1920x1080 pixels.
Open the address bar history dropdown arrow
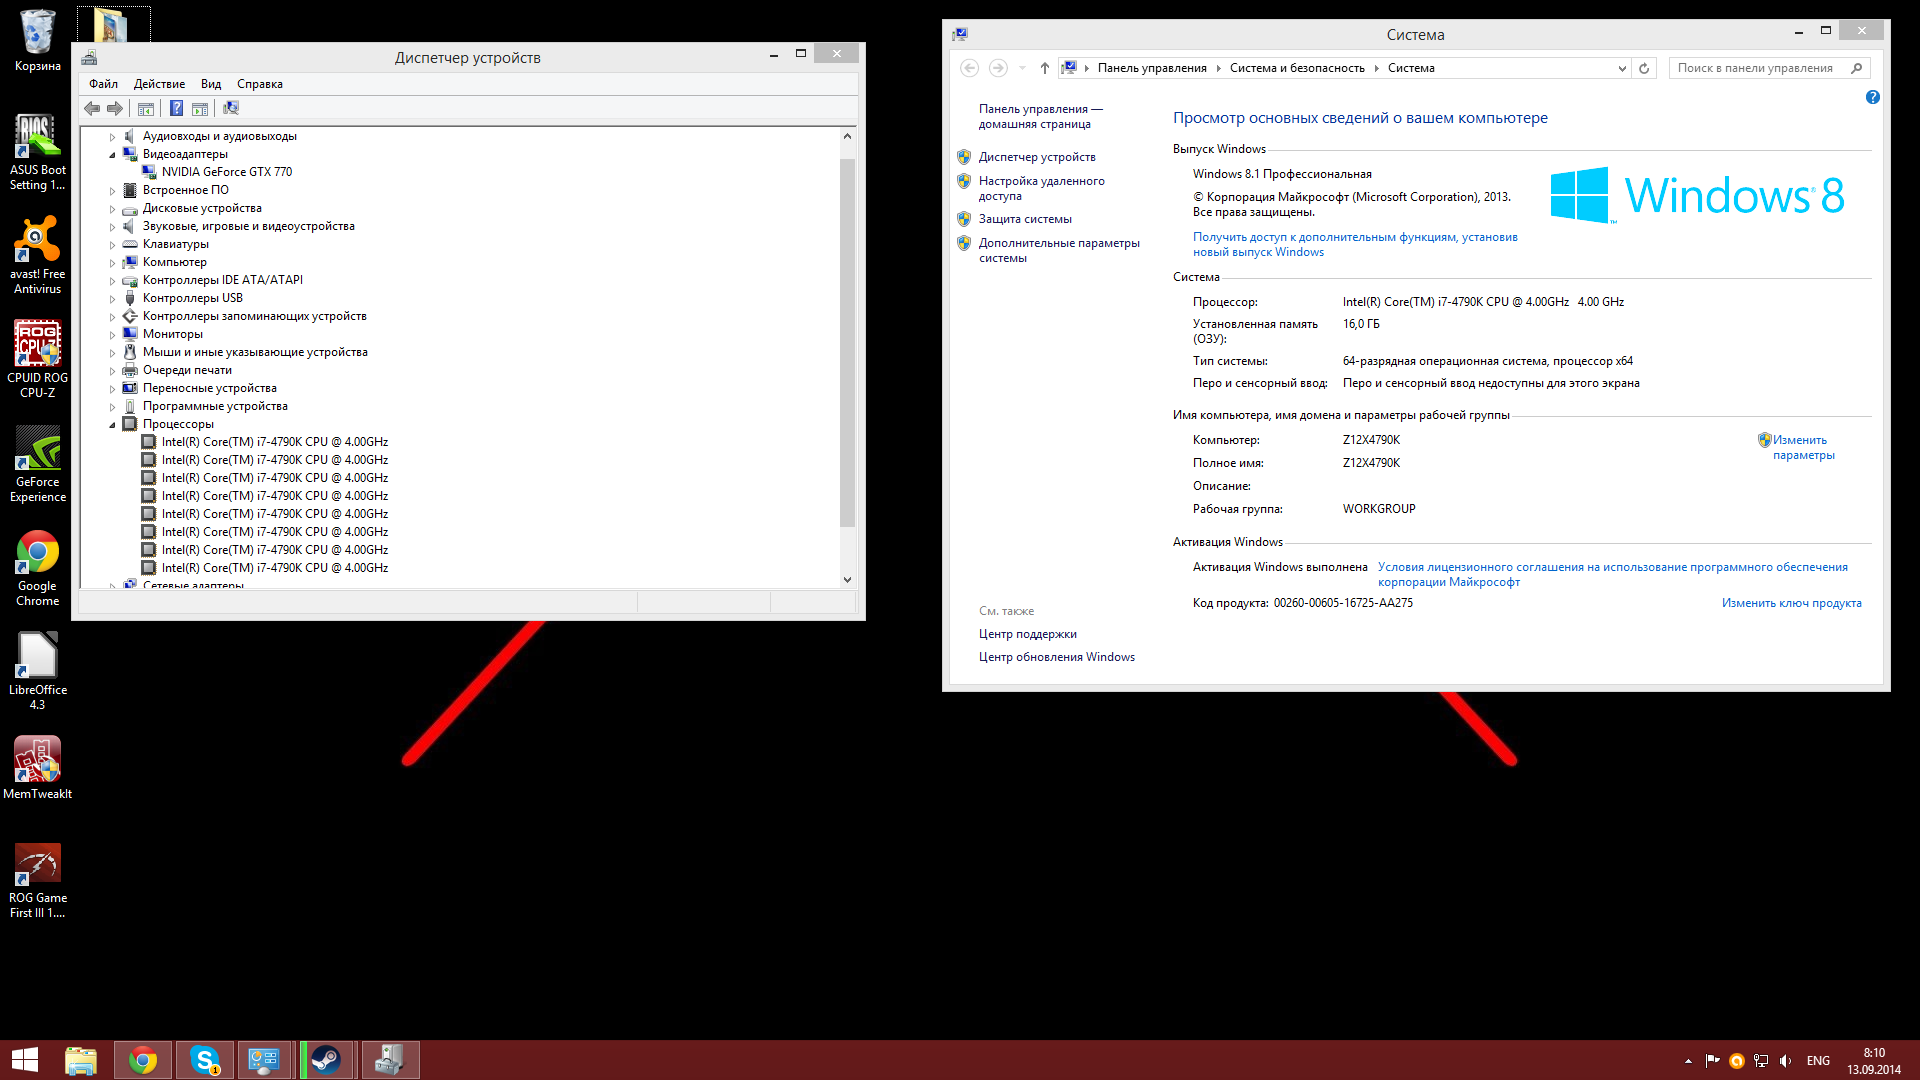(x=1621, y=68)
